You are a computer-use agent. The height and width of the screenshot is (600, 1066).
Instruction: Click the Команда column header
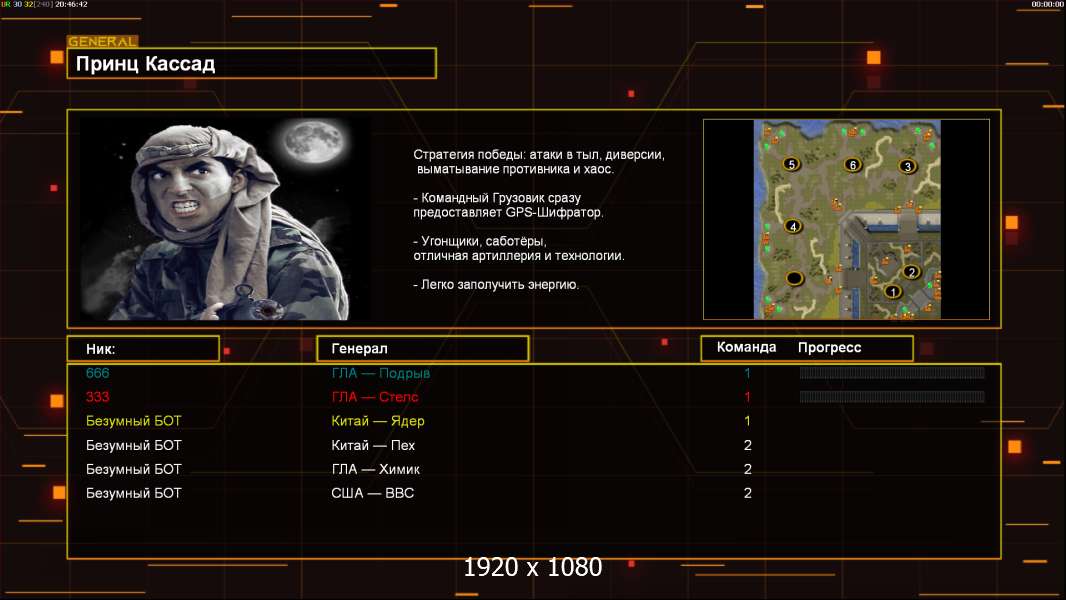click(746, 348)
